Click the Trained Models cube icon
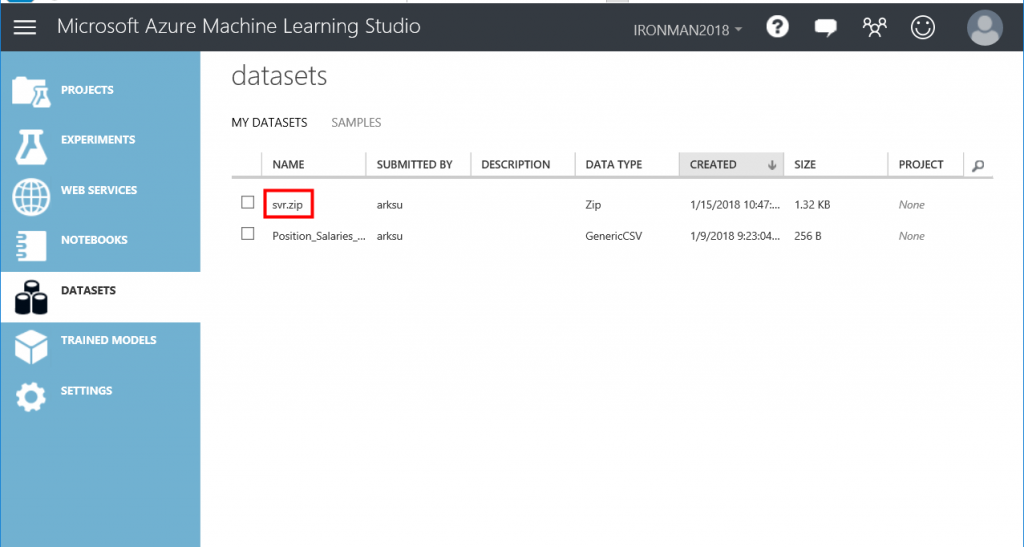 pos(31,347)
